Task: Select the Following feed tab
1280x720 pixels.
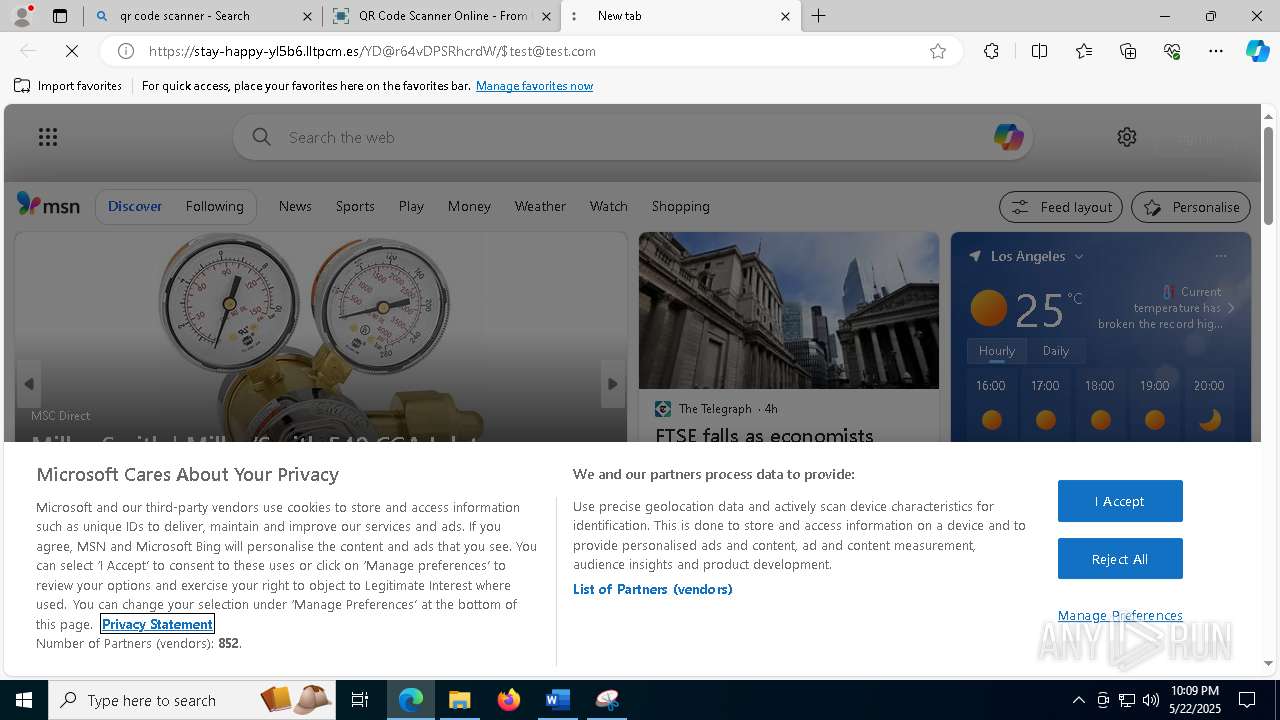Action: pos(214,206)
